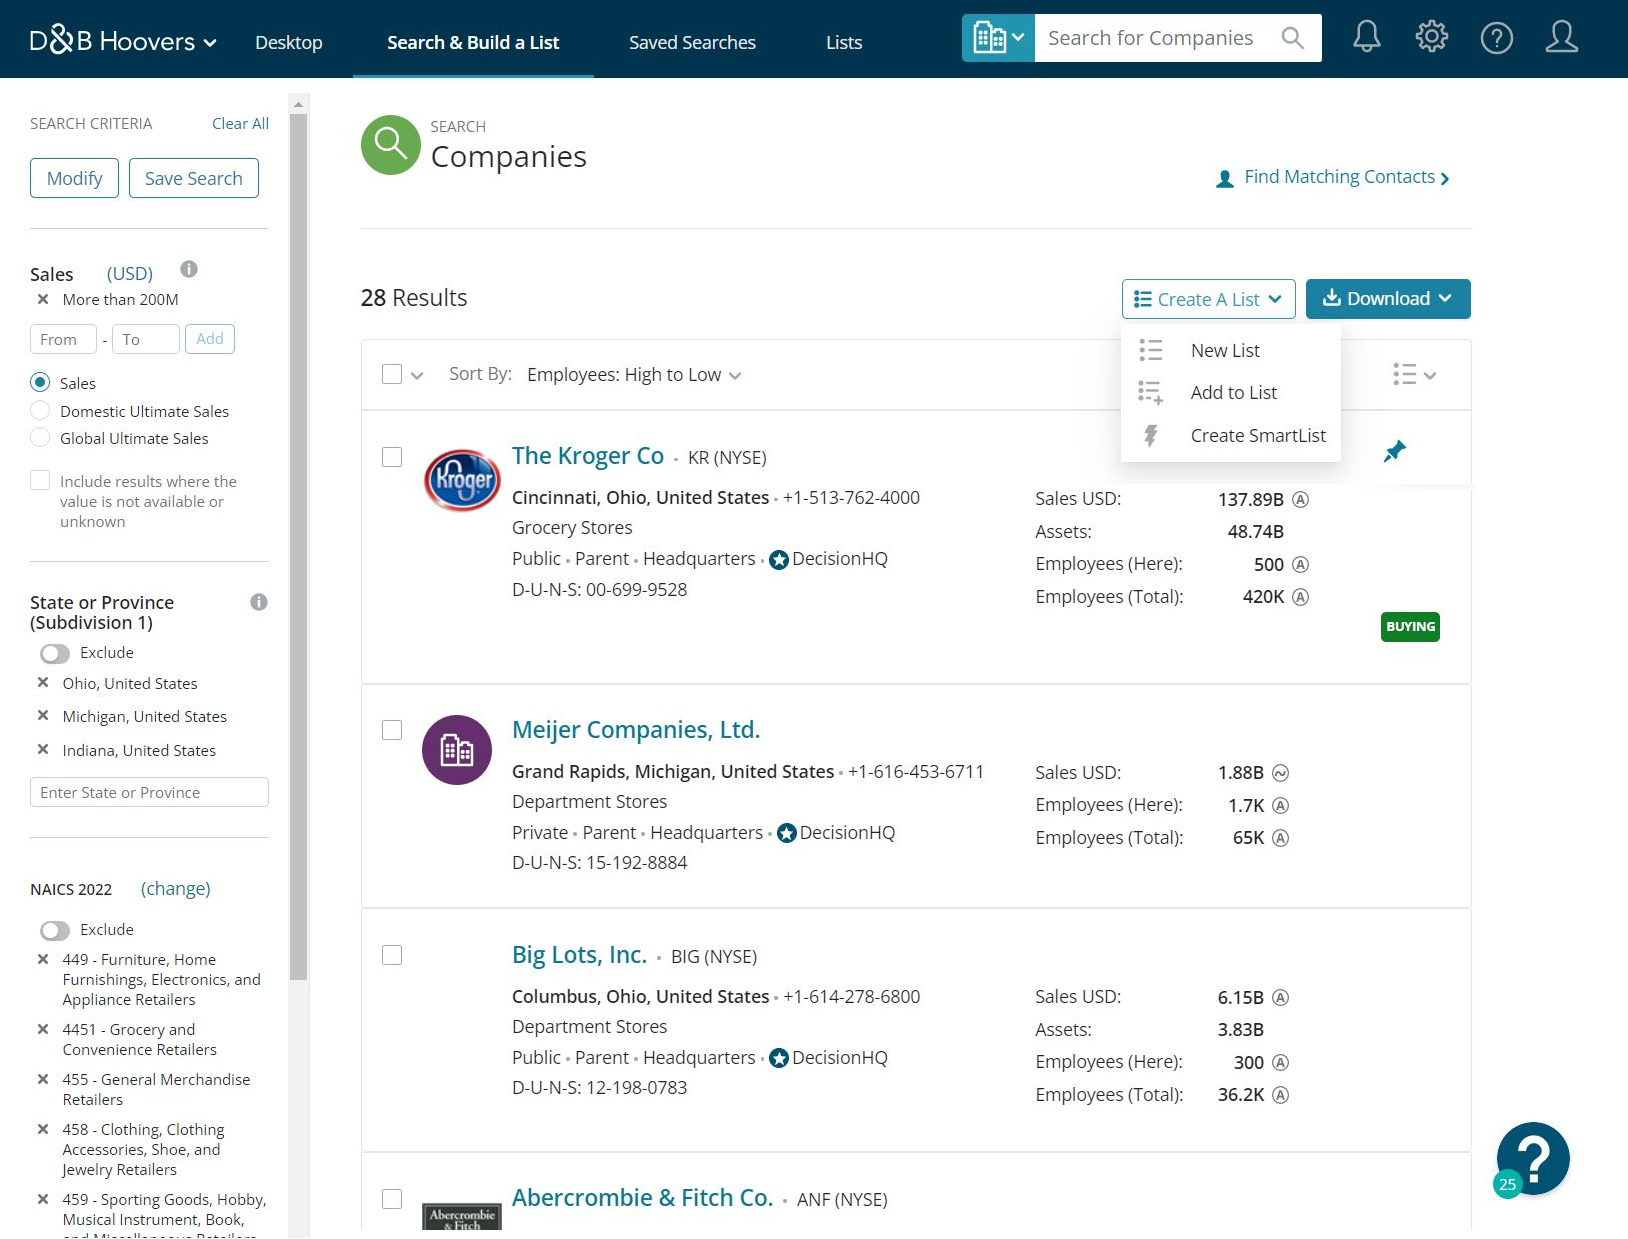This screenshot has height=1239, width=1628.
Task: Remove the 458 Clothing NAICS filter
Action: (43, 1129)
